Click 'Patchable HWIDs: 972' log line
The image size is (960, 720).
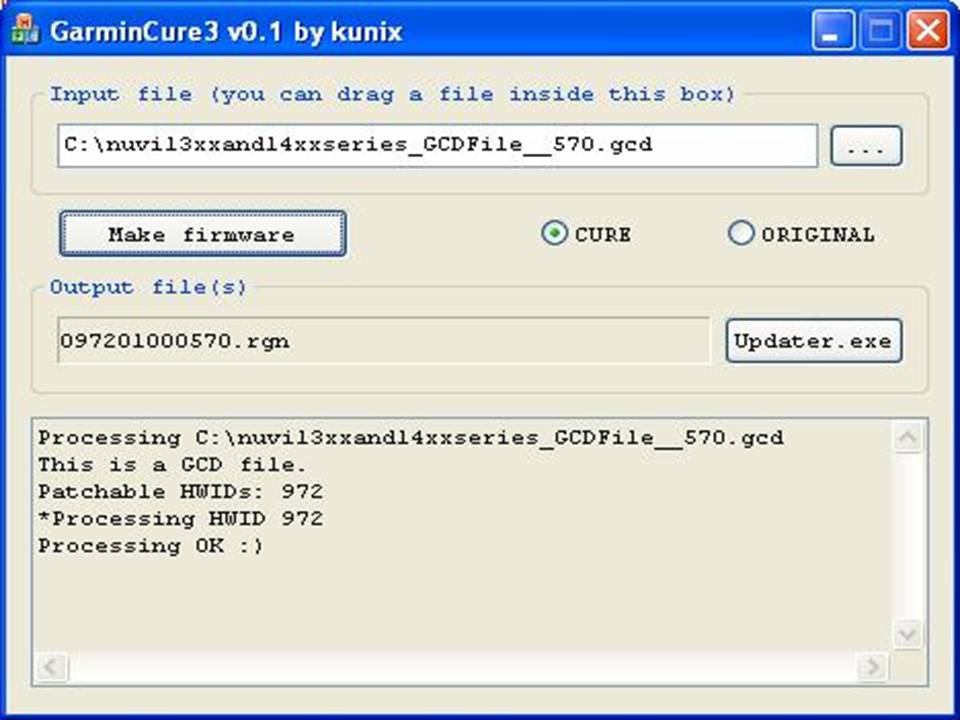[x=181, y=492]
